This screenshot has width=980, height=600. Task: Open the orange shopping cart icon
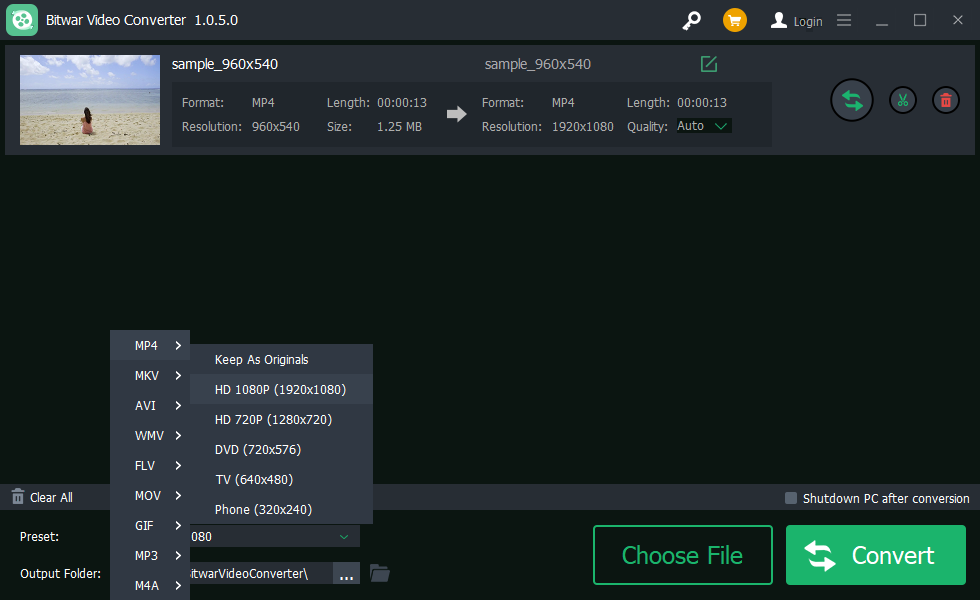tap(735, 21)
